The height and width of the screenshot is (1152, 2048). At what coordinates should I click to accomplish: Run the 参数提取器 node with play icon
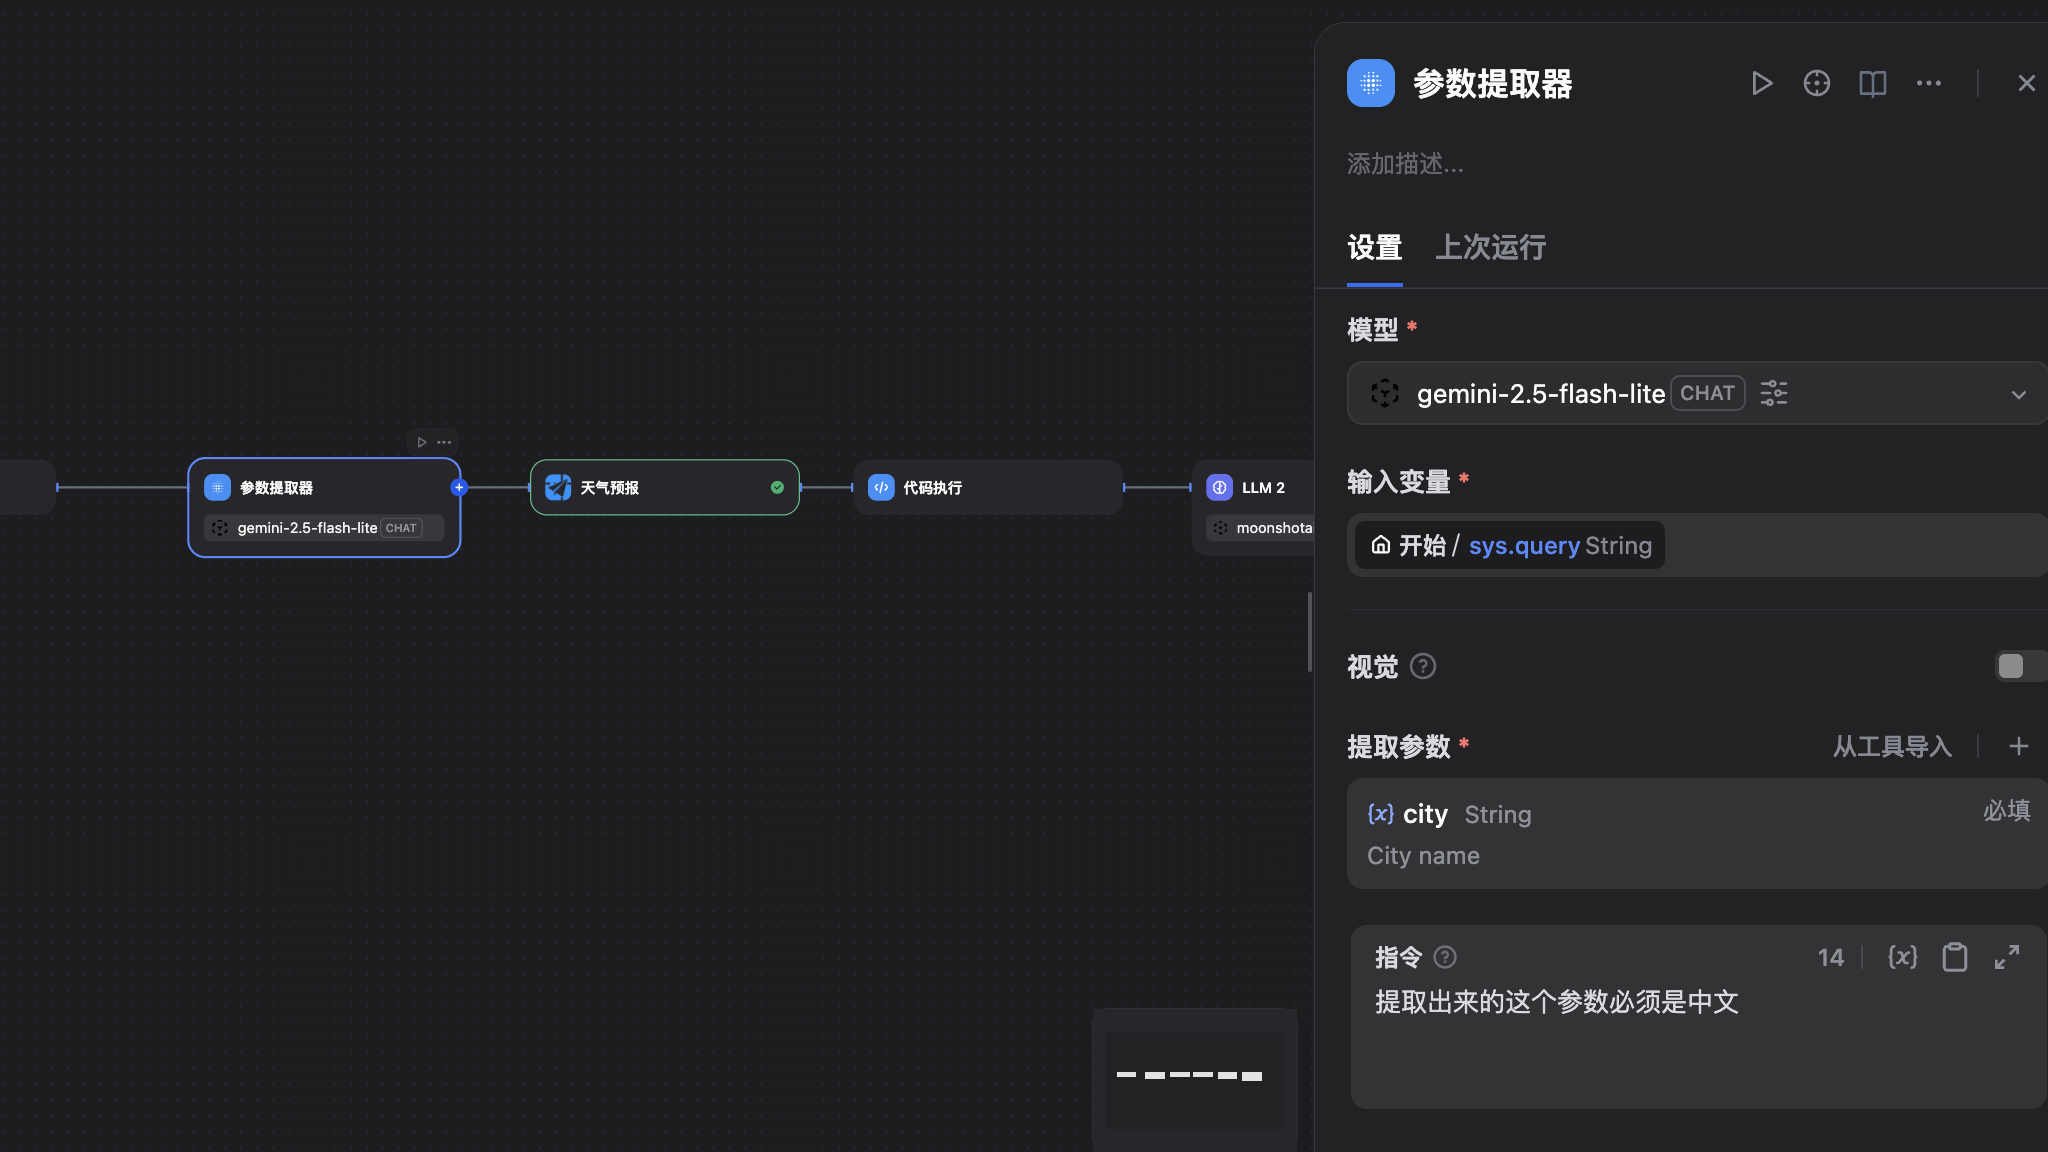coord(1762,83)
